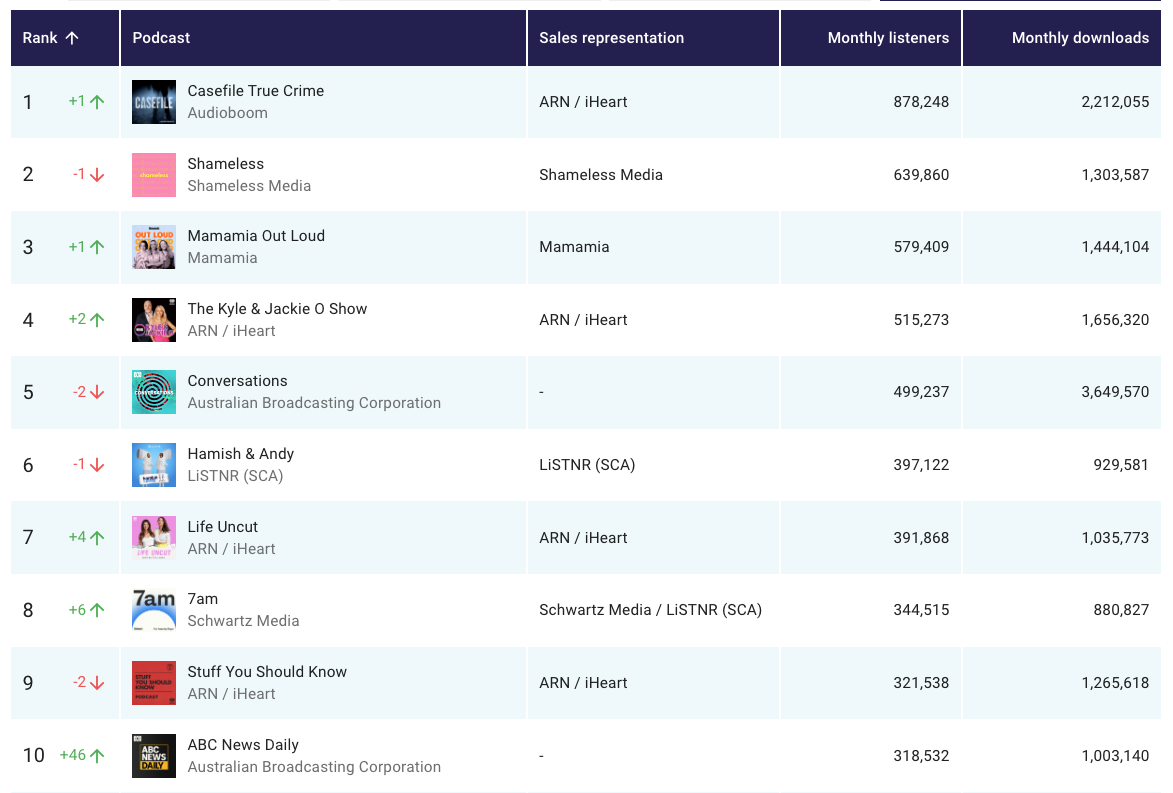
Task: Click the green up arrow for Casefile
Action: coord(97,102)
